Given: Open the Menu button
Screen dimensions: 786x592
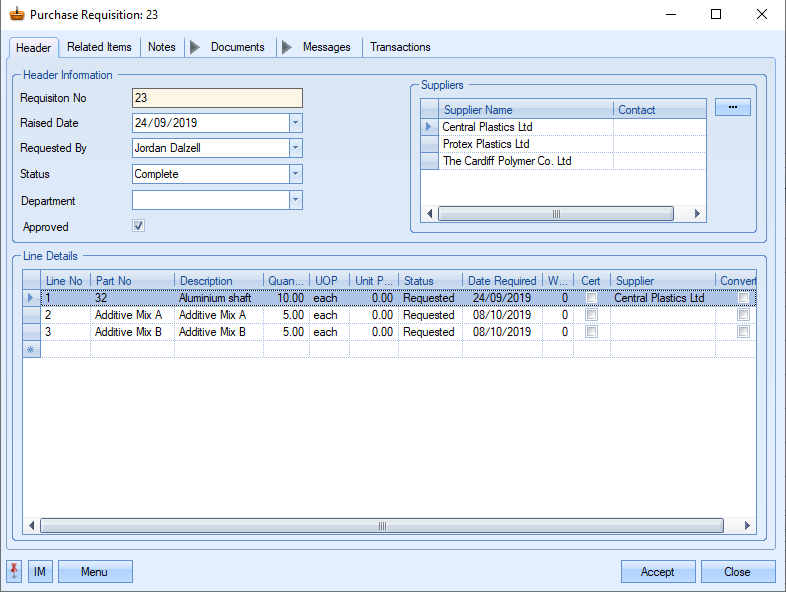Looking at the screenshot, I should tap(95, 571).
